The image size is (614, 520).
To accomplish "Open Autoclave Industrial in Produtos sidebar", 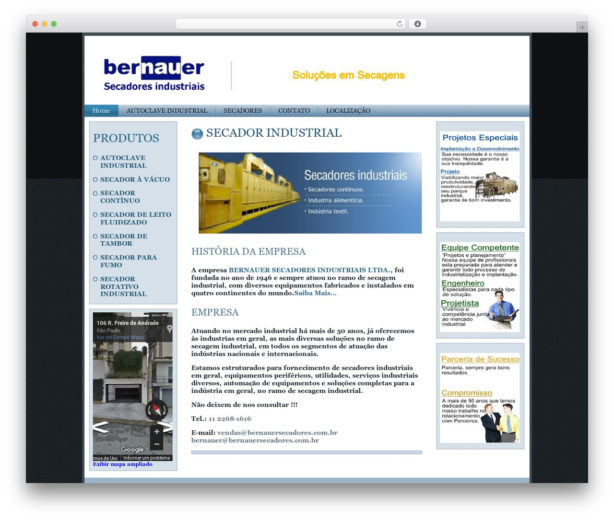I will (x=123, y=162).
